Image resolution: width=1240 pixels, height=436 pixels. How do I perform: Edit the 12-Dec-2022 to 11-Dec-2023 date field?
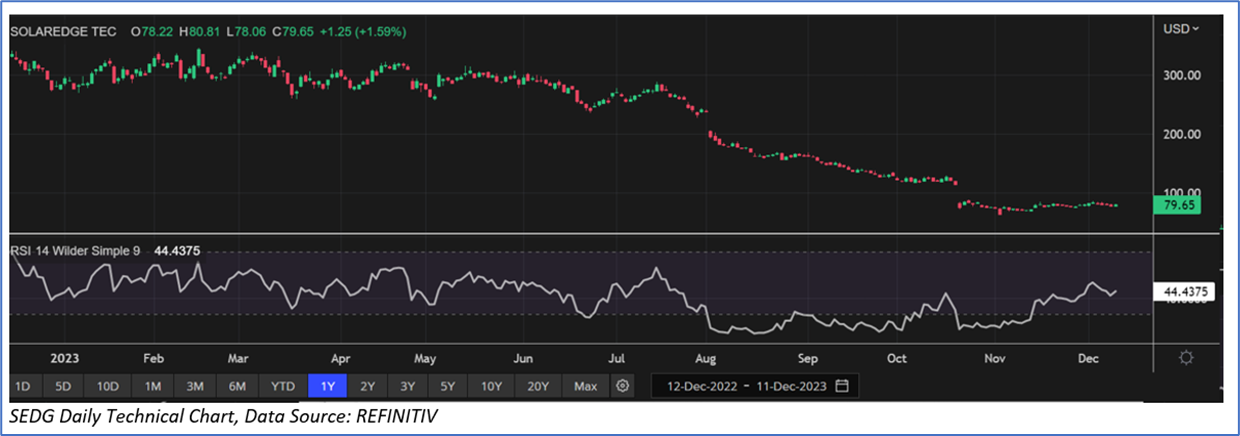743,385
